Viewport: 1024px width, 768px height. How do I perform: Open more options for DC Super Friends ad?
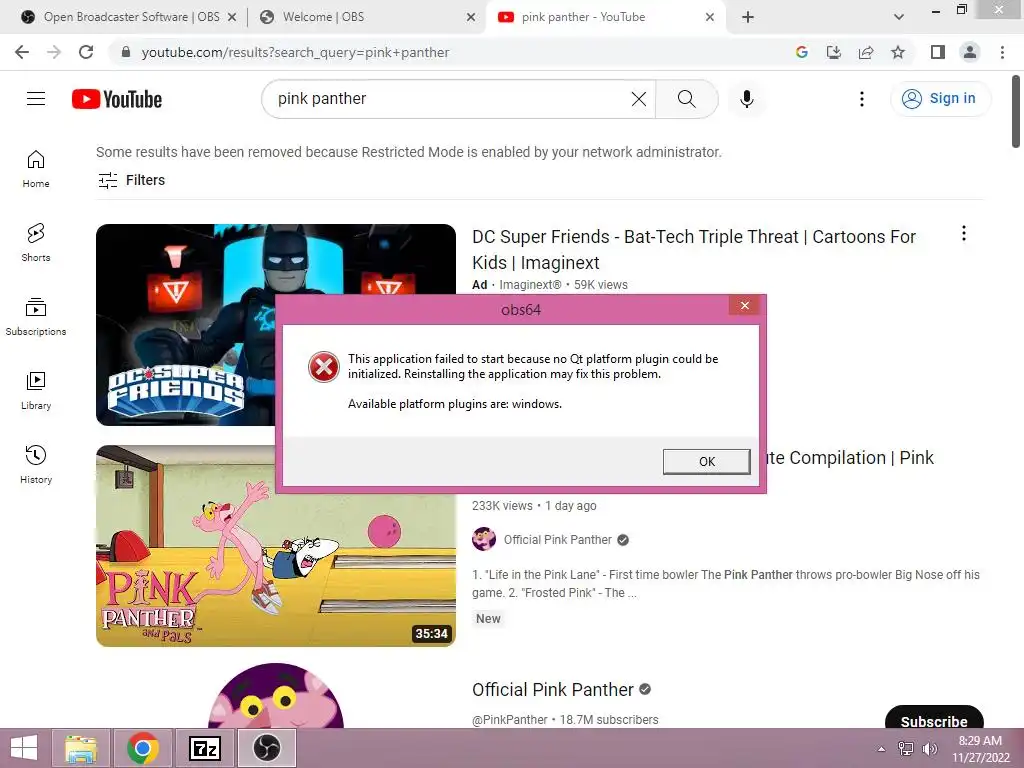[x=964, y=233]
